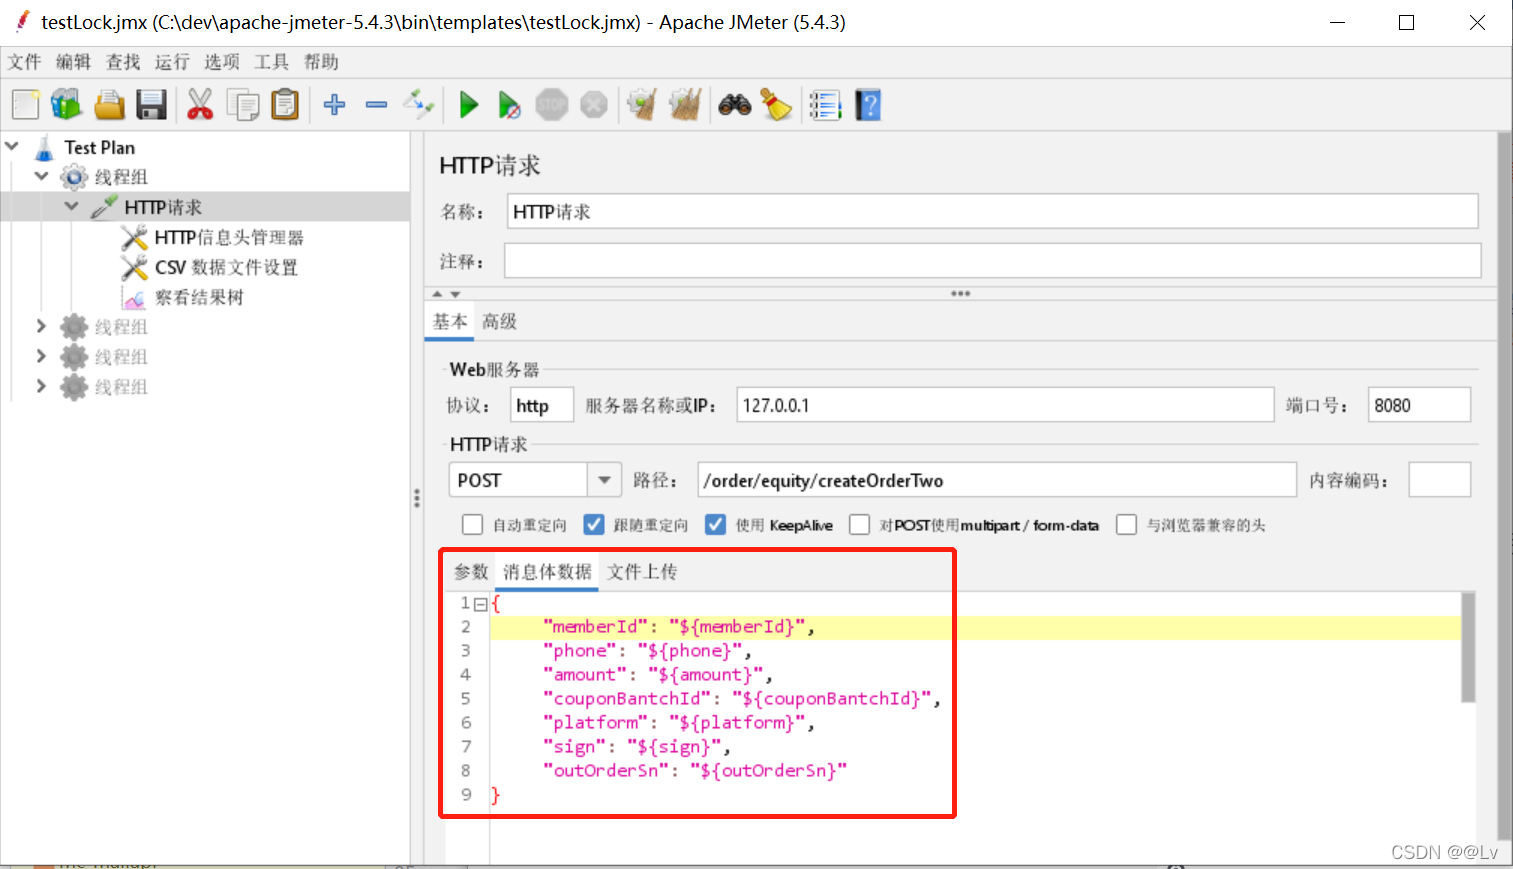Click the Stop test icon
This screenshot has height=869, width=1513.
point(552,104)
